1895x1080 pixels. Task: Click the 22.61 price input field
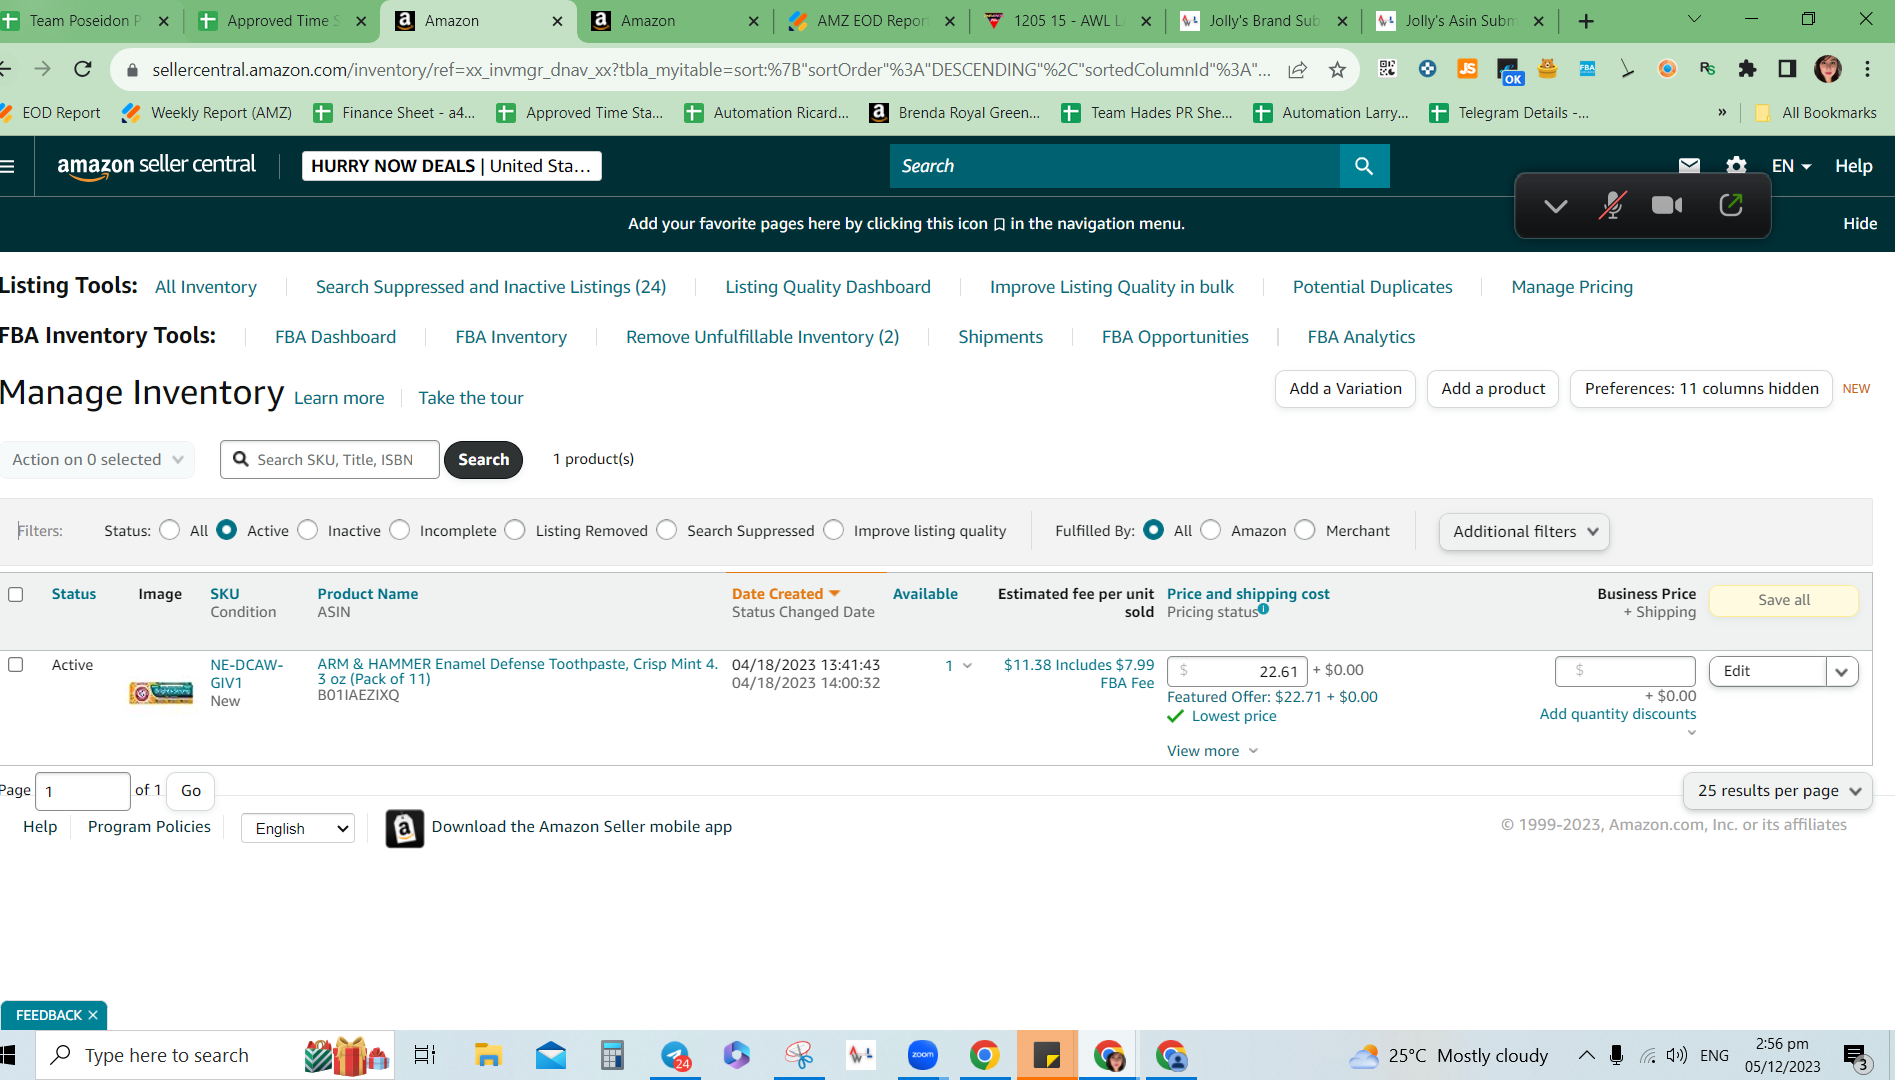pyautogui.click(x=1237, y=671)
